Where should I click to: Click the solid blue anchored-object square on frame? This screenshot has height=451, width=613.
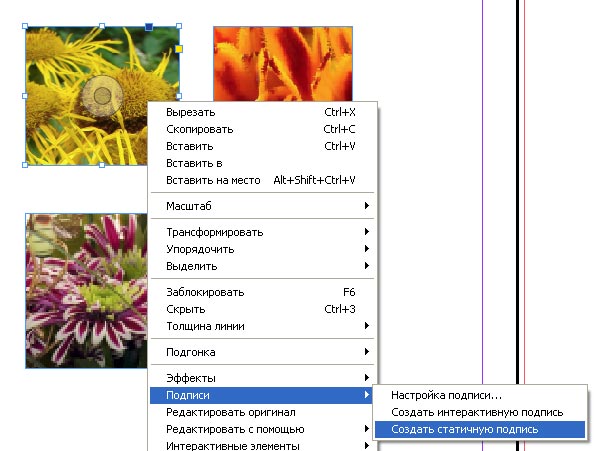[x=149, y=27]
